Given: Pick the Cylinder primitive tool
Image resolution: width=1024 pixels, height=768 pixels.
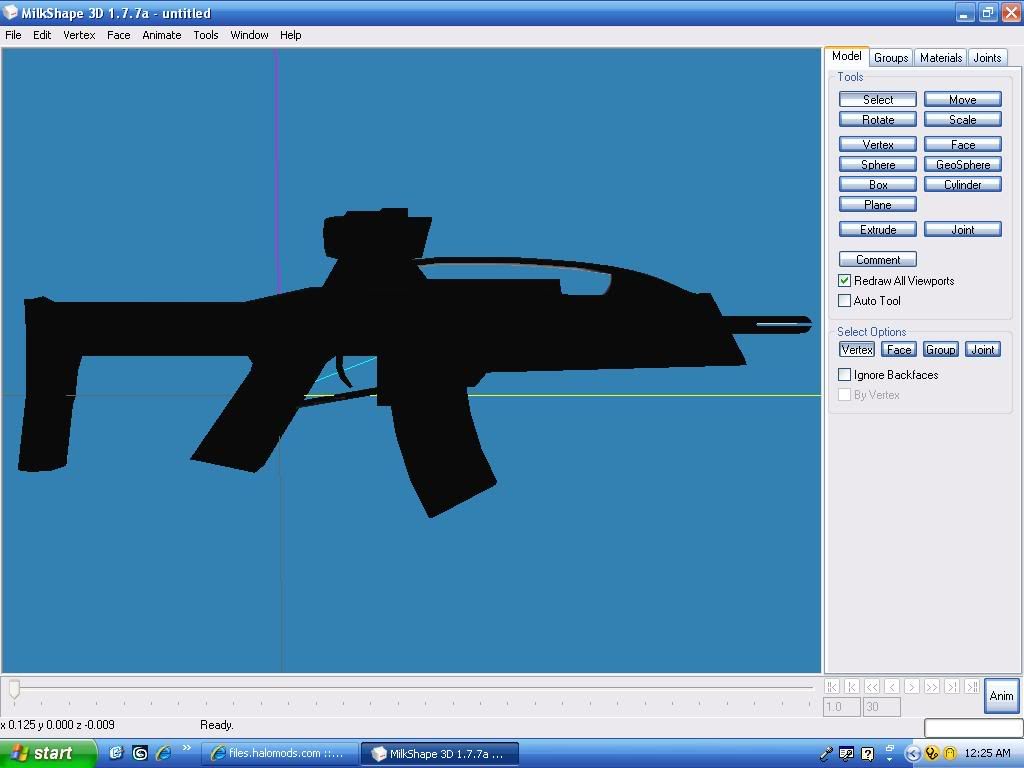Looking at the screenshot, I should [963, 185].
